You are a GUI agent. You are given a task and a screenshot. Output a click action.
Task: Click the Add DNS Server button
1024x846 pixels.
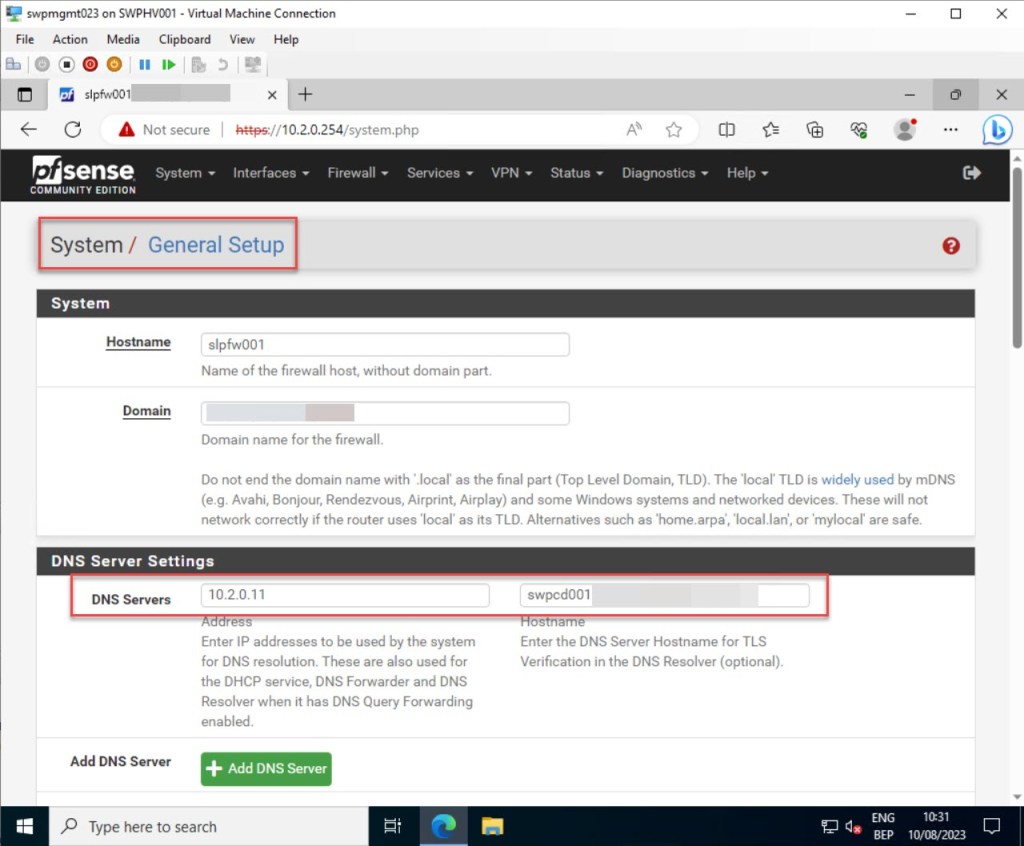click(x=266, y=768)
